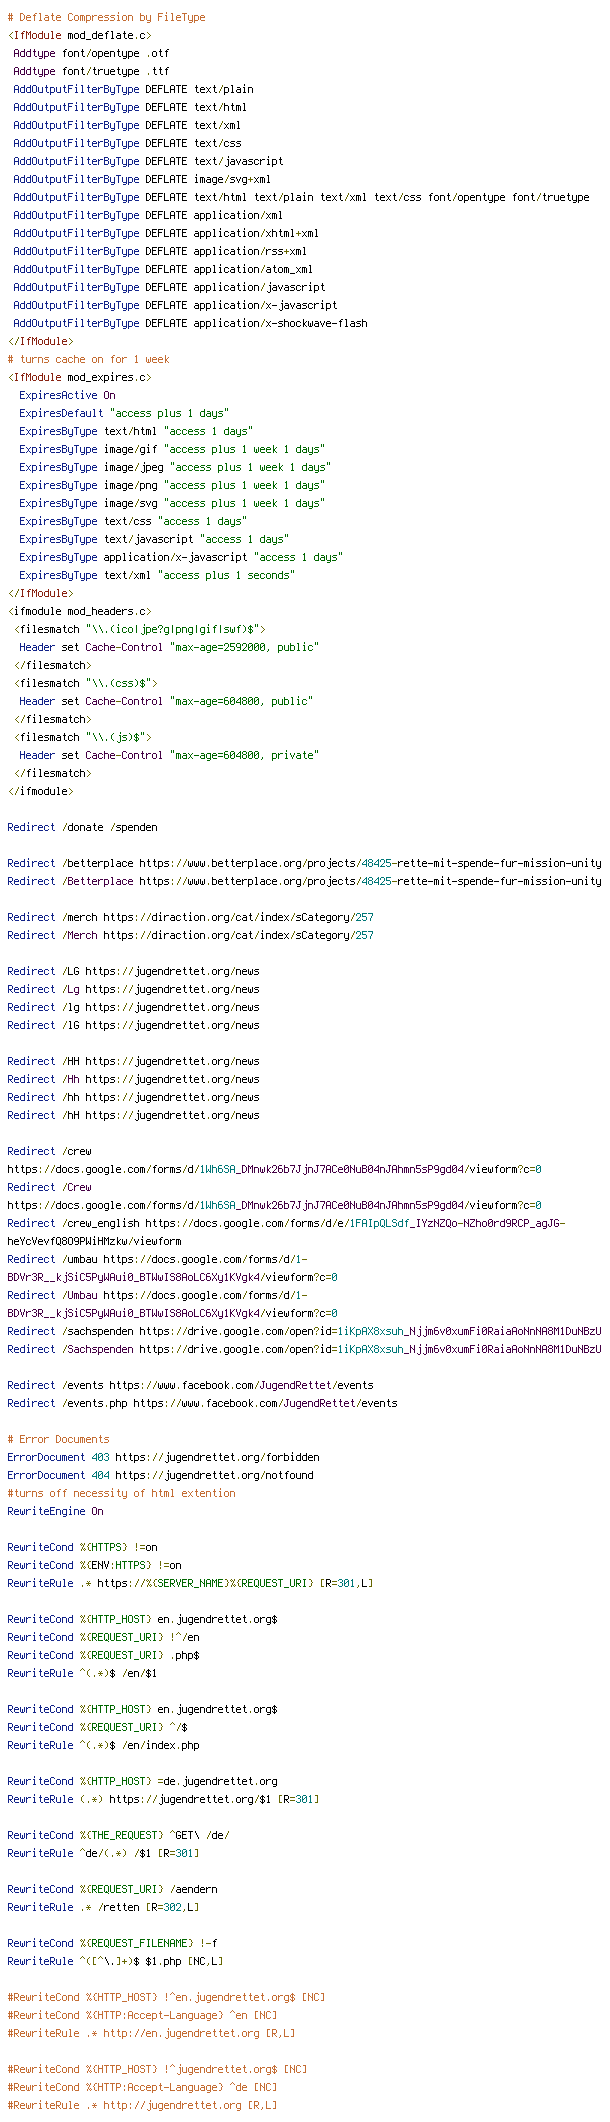Click the 'ExpiresByType image/png' line
The width and height of the screenshot is (610, 2122).
[x=172, y=486]
